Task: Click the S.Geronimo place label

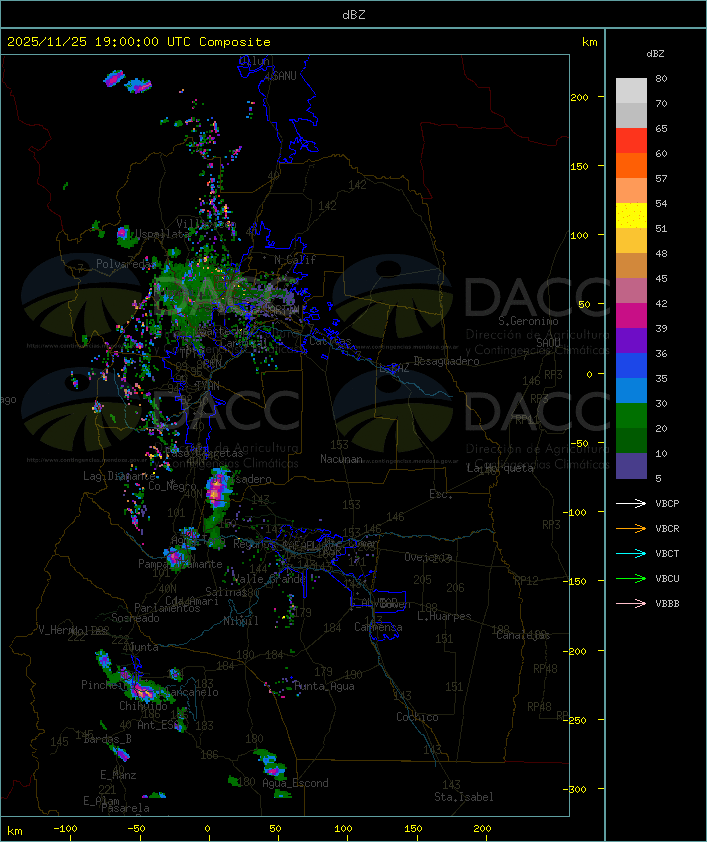Action: (528, 321)
